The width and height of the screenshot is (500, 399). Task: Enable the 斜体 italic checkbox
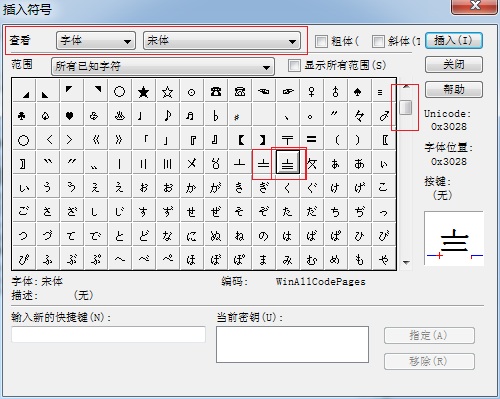coord(378,41)
